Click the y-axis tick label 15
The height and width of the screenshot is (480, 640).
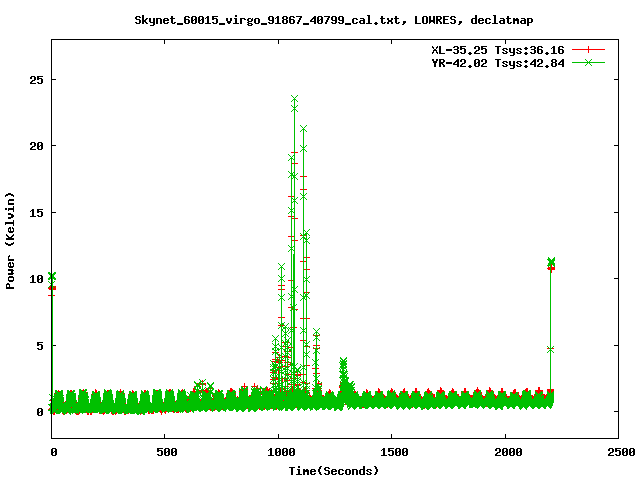(36, 213)
